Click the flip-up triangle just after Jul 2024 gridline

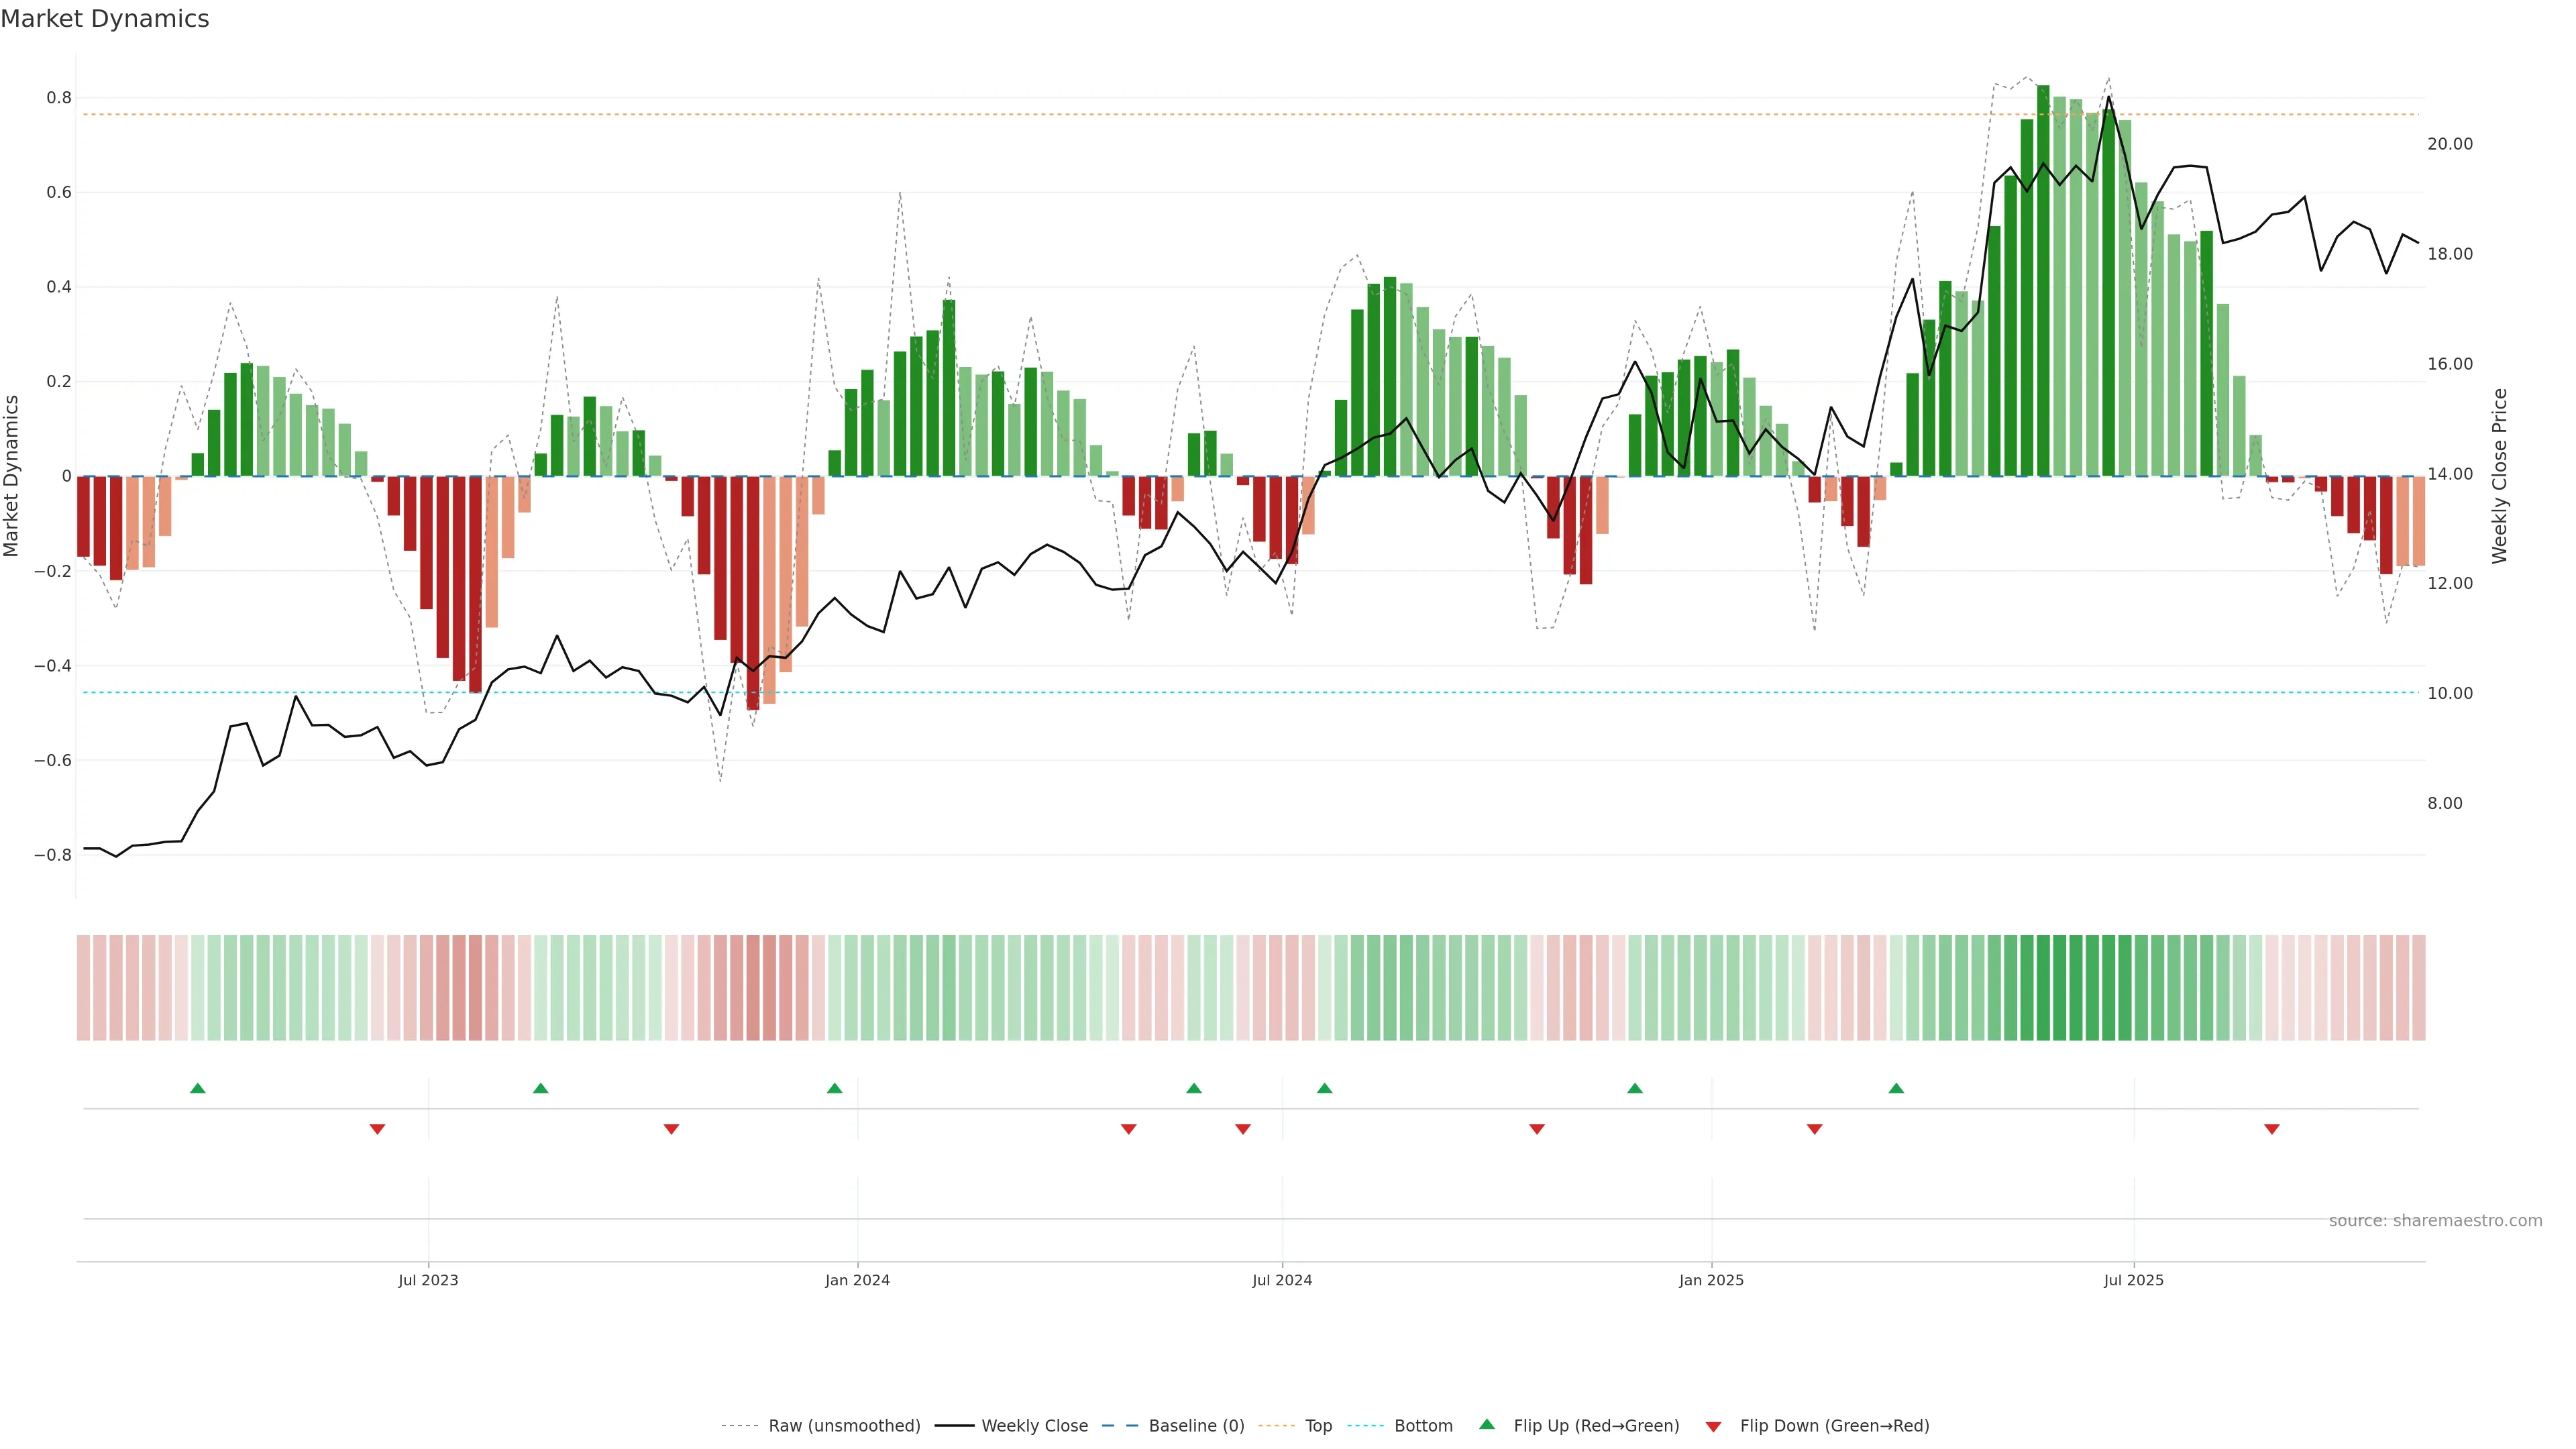[x=1324, y=1088]
